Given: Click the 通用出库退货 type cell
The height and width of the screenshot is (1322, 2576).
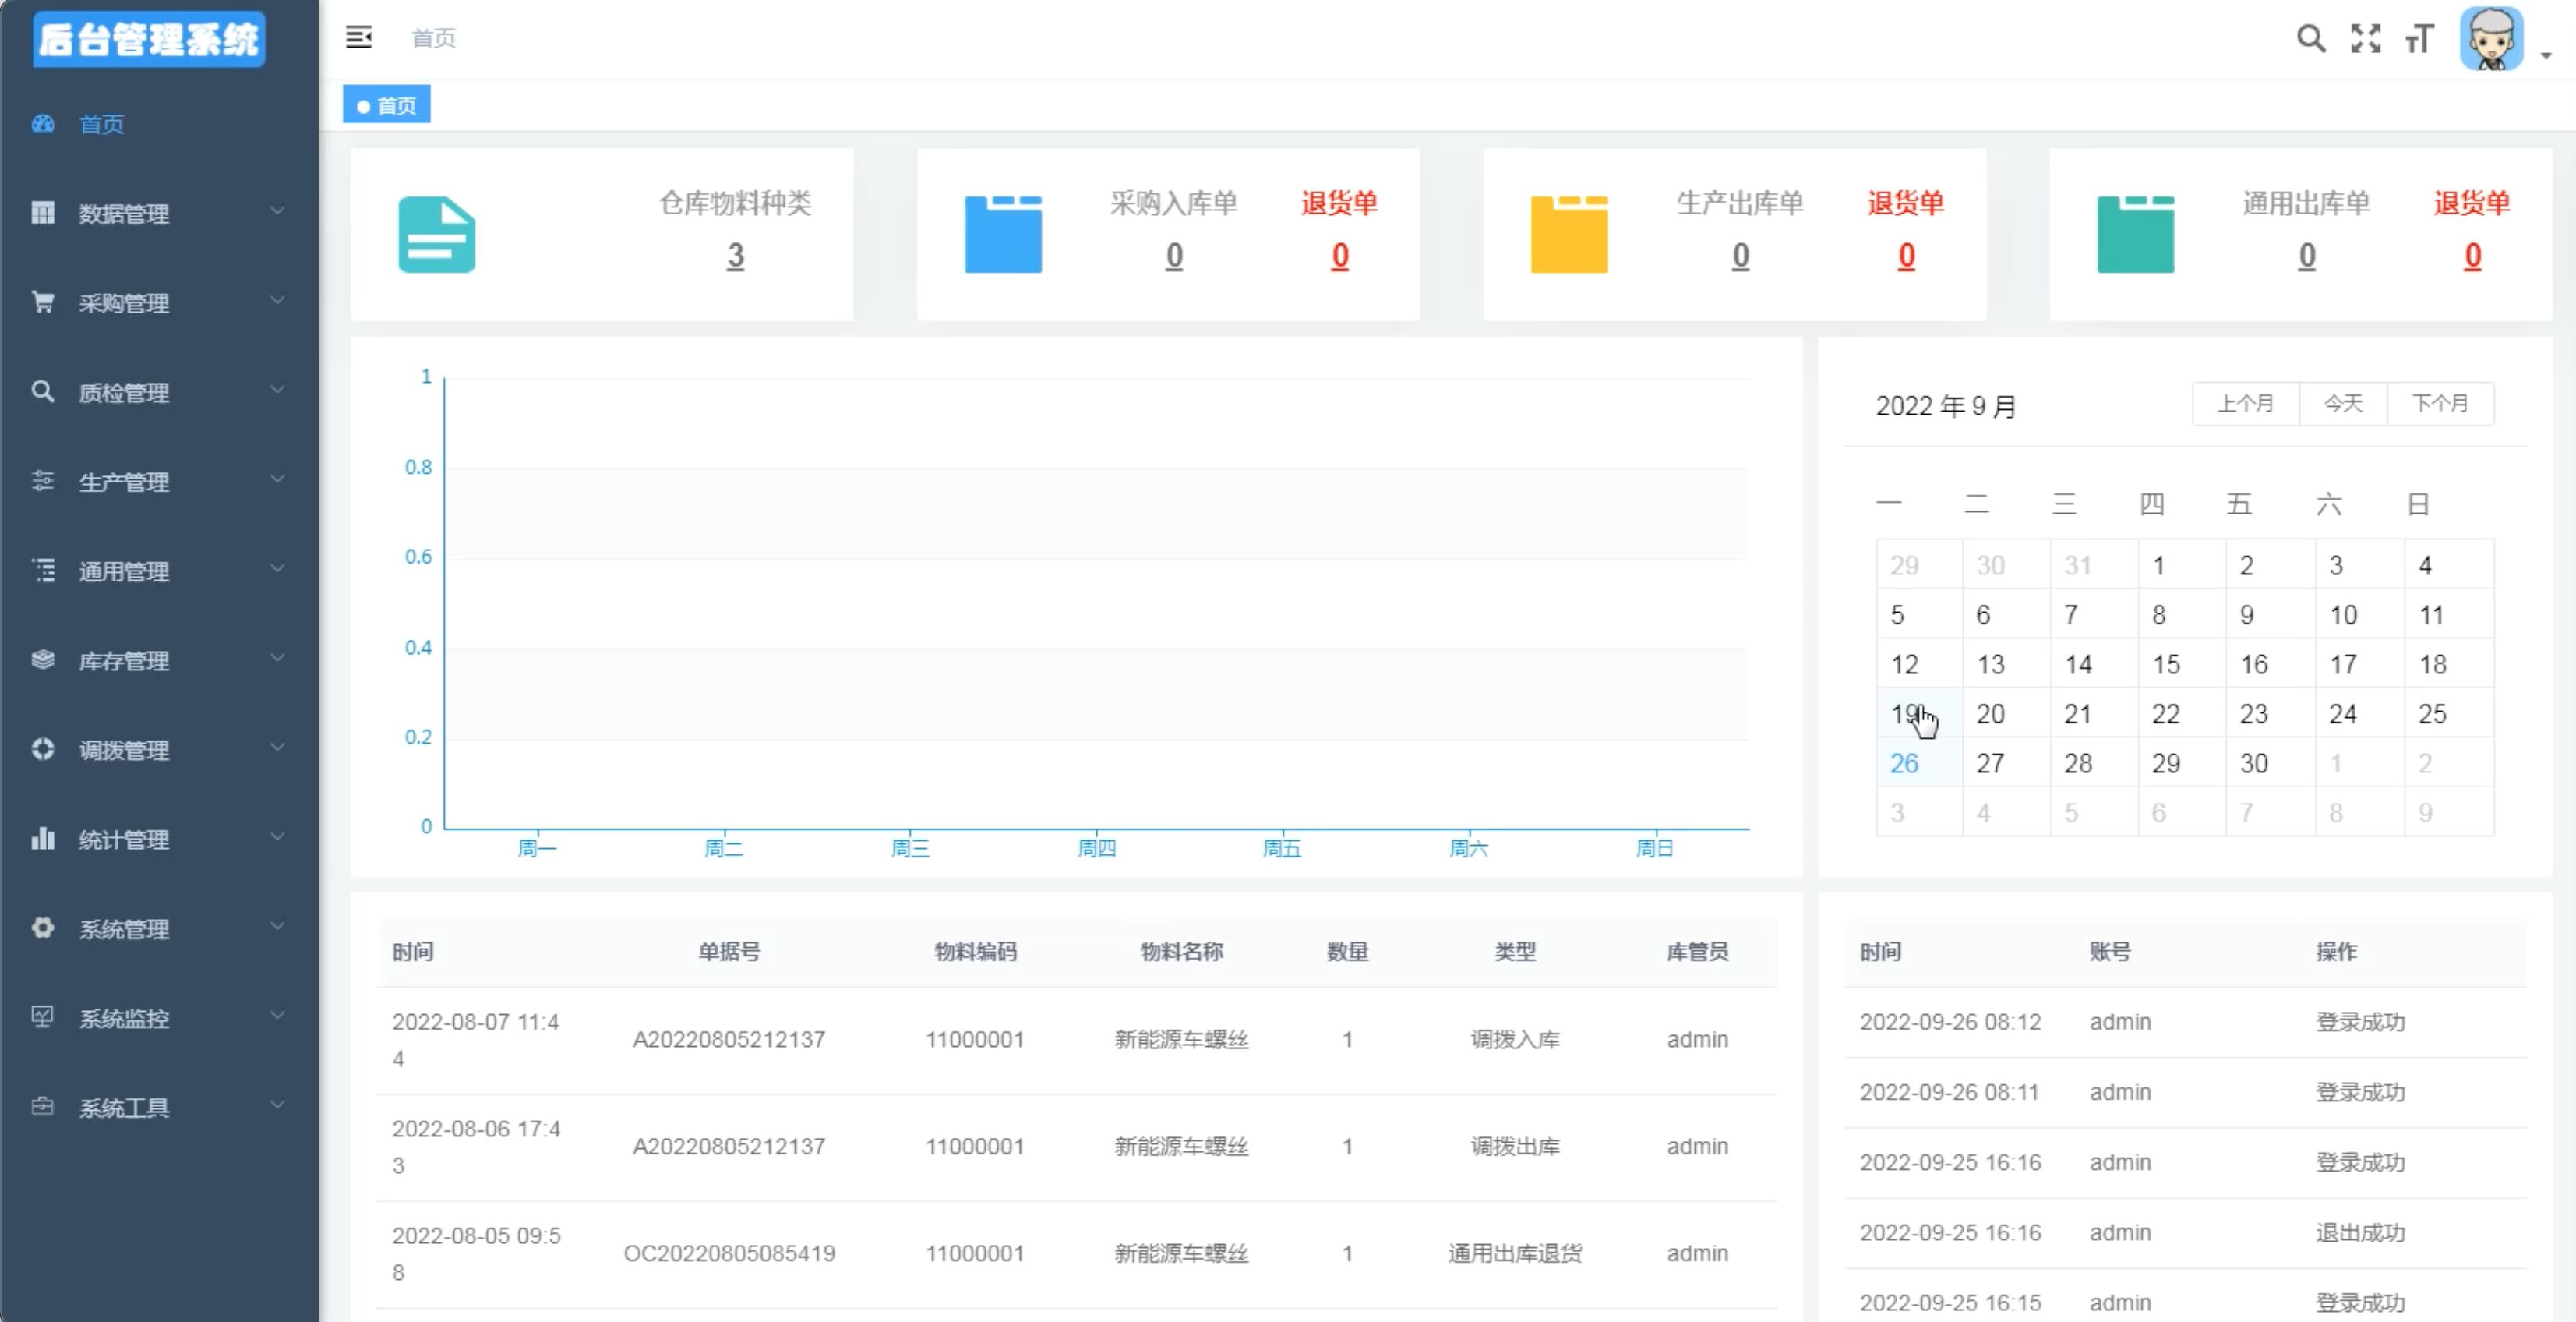Looking at the screenshot, I should 1514,1253.
